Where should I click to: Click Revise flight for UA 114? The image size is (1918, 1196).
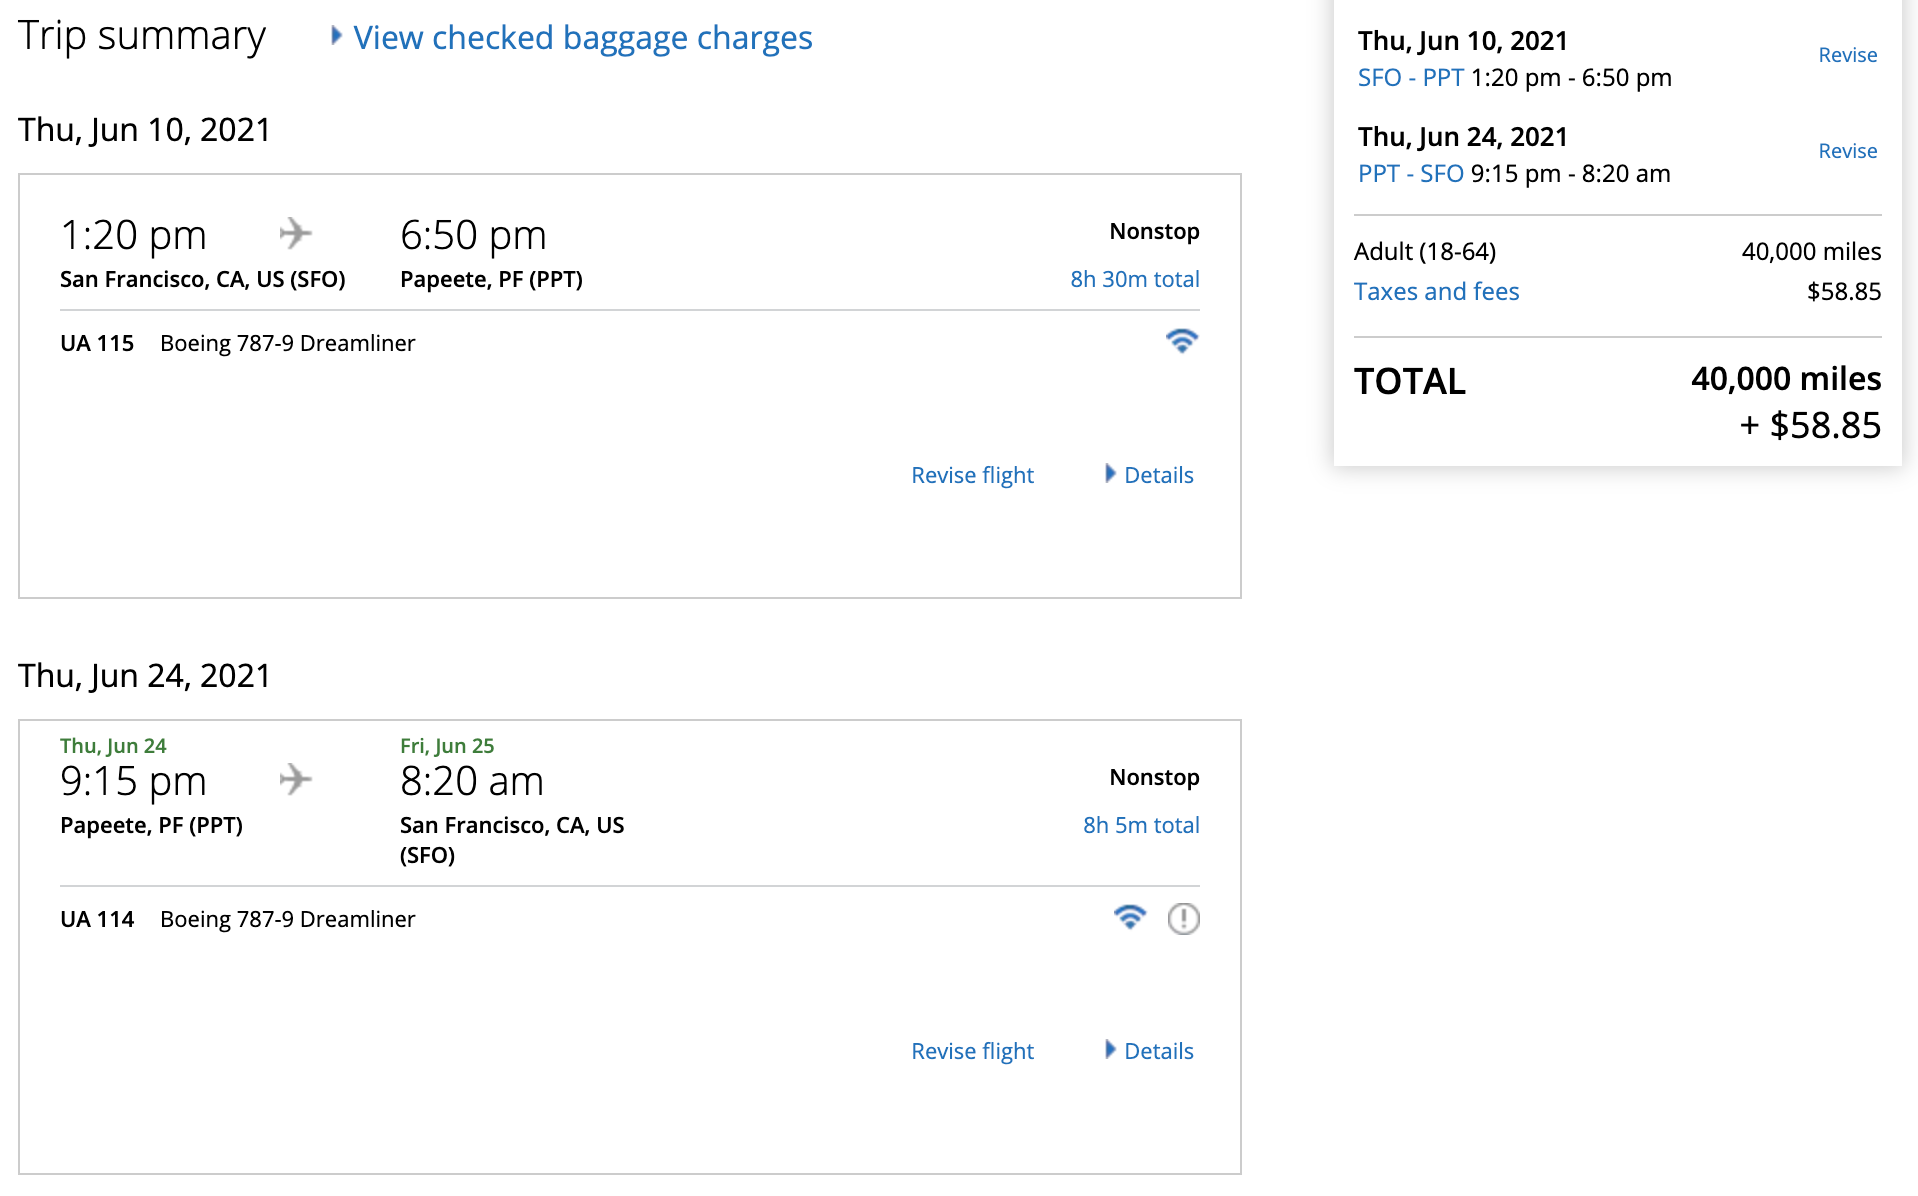[x=972, y=1051]
